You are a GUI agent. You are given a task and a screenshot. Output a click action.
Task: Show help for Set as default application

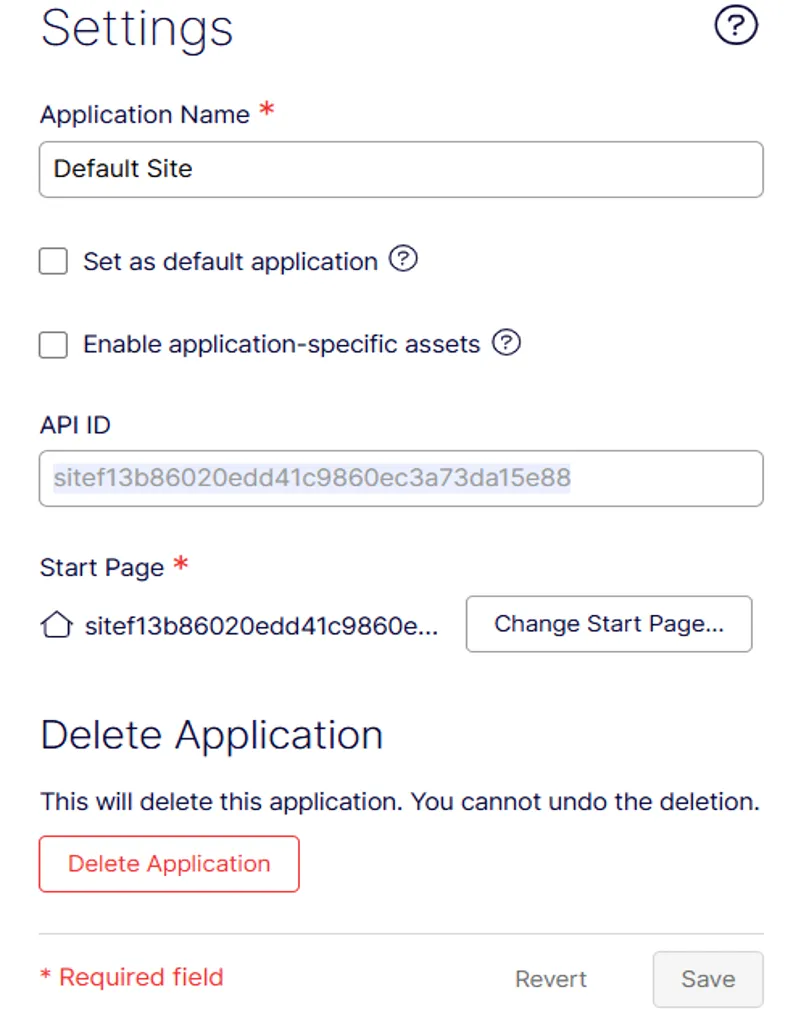coord(403,258)
